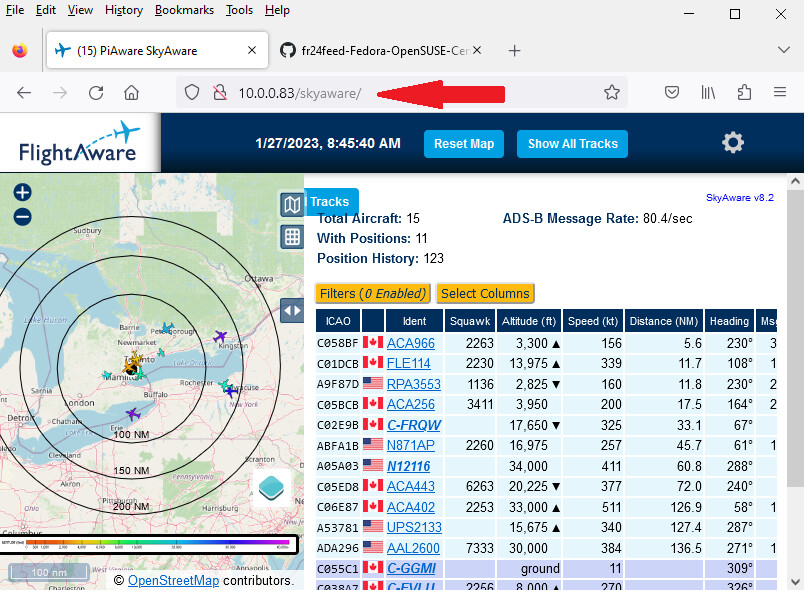The height and width of the screenshot is (594, 808).
Task: Zoom in the map with the plus icon
Action: [22, 193]
